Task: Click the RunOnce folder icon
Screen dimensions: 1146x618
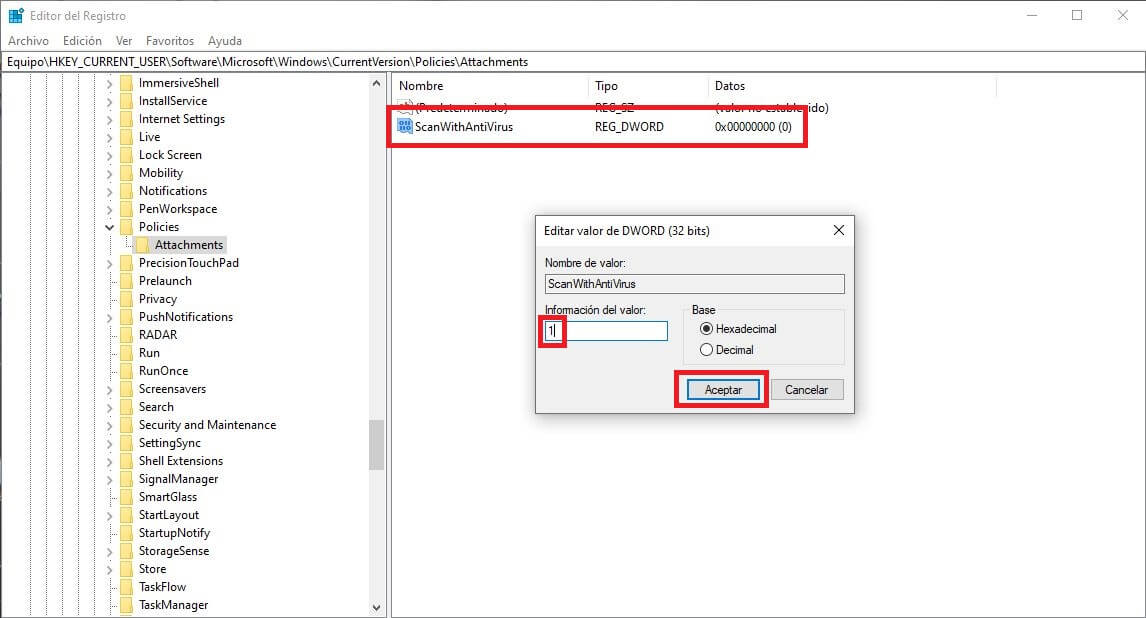Action: 126,371
